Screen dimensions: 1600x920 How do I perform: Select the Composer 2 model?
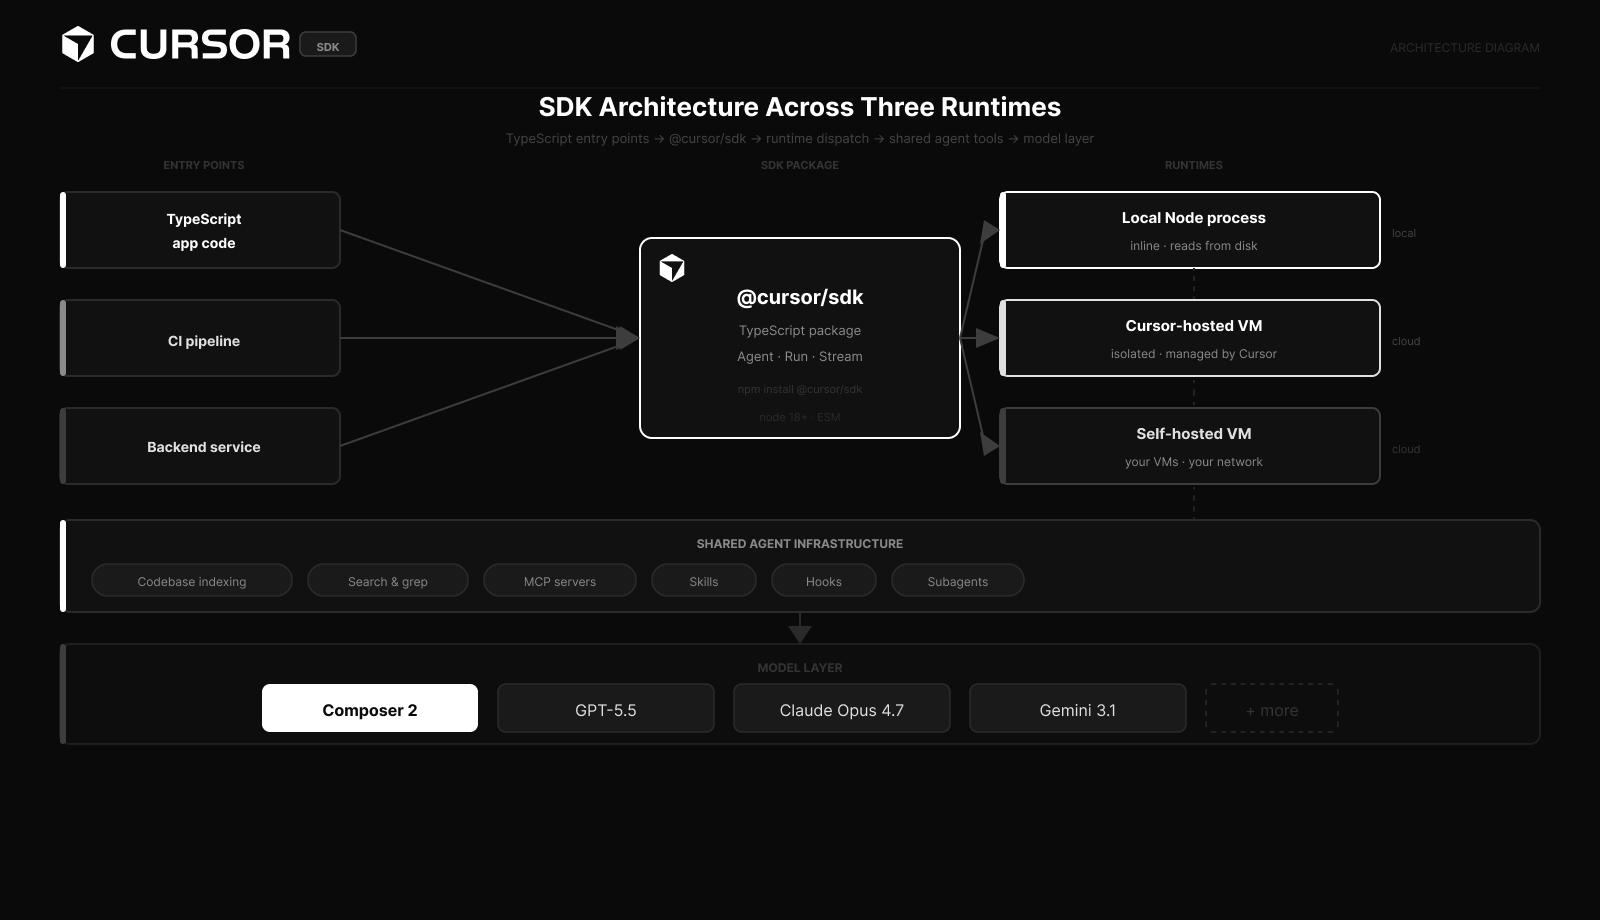click(x=370, y=708)
